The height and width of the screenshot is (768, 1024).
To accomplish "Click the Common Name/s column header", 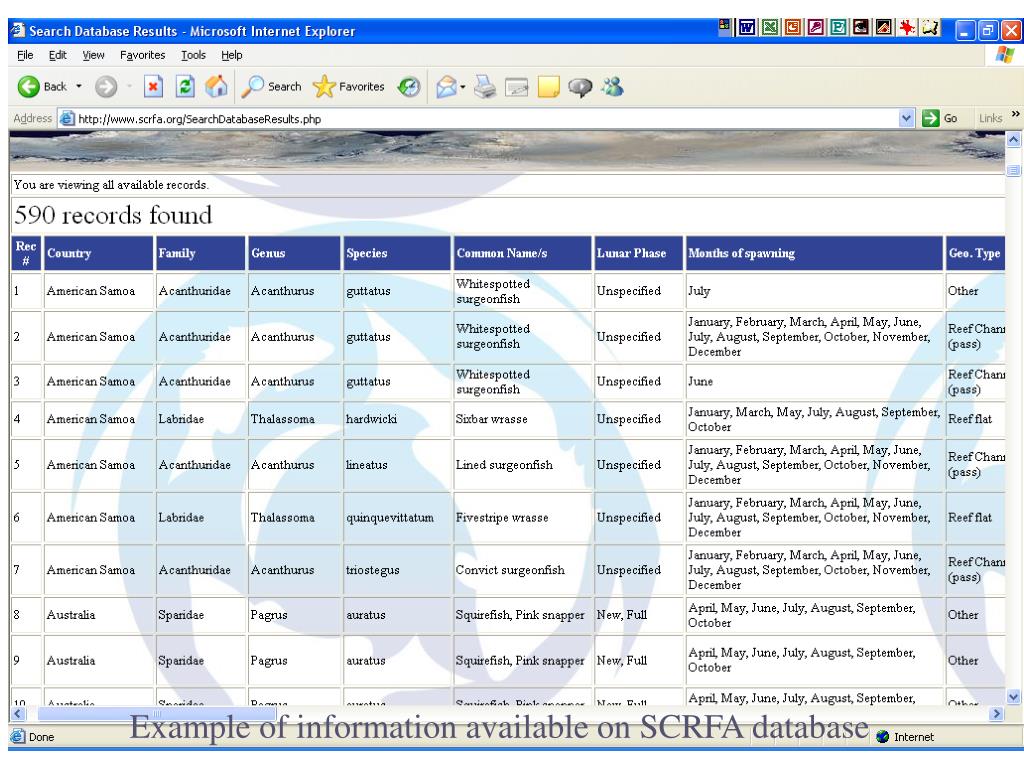I will coord(522,253).
